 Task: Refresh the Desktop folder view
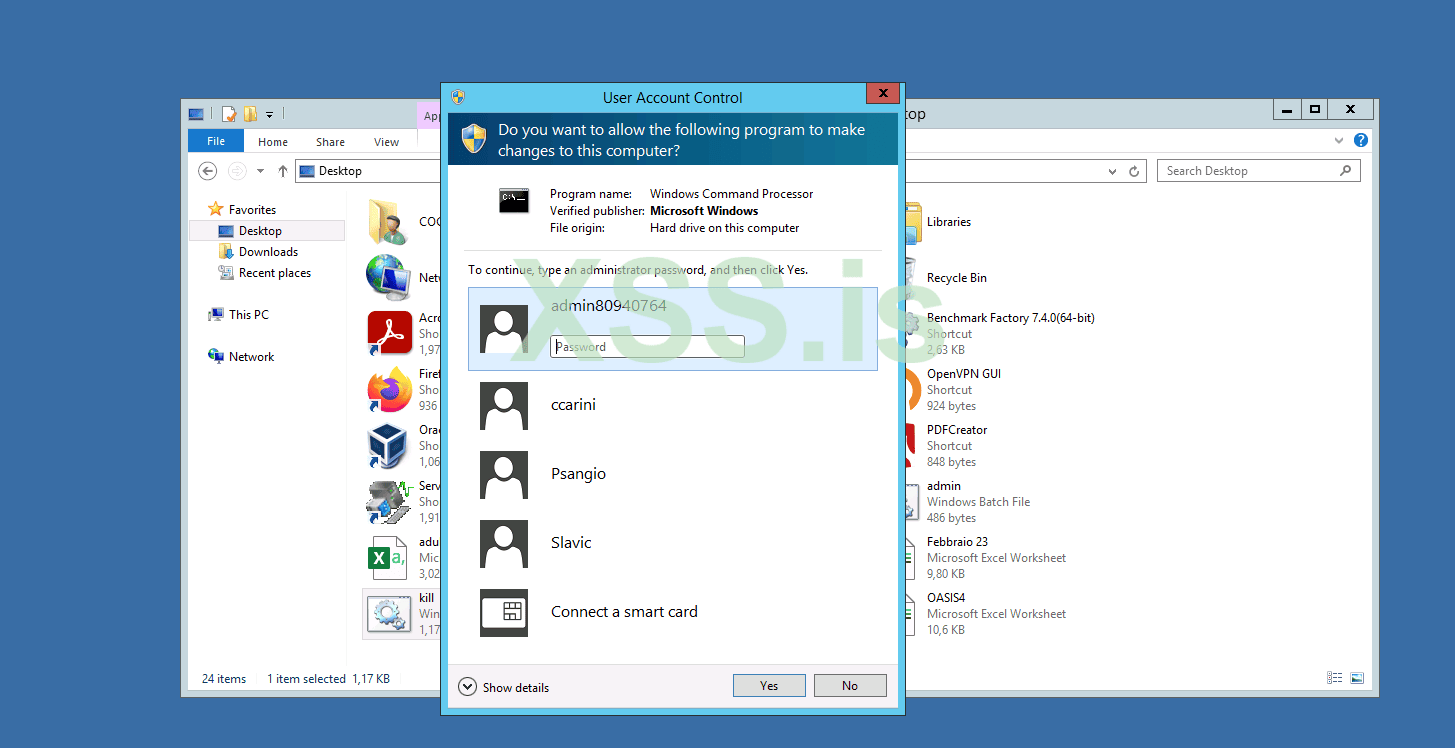(1134, 171)
